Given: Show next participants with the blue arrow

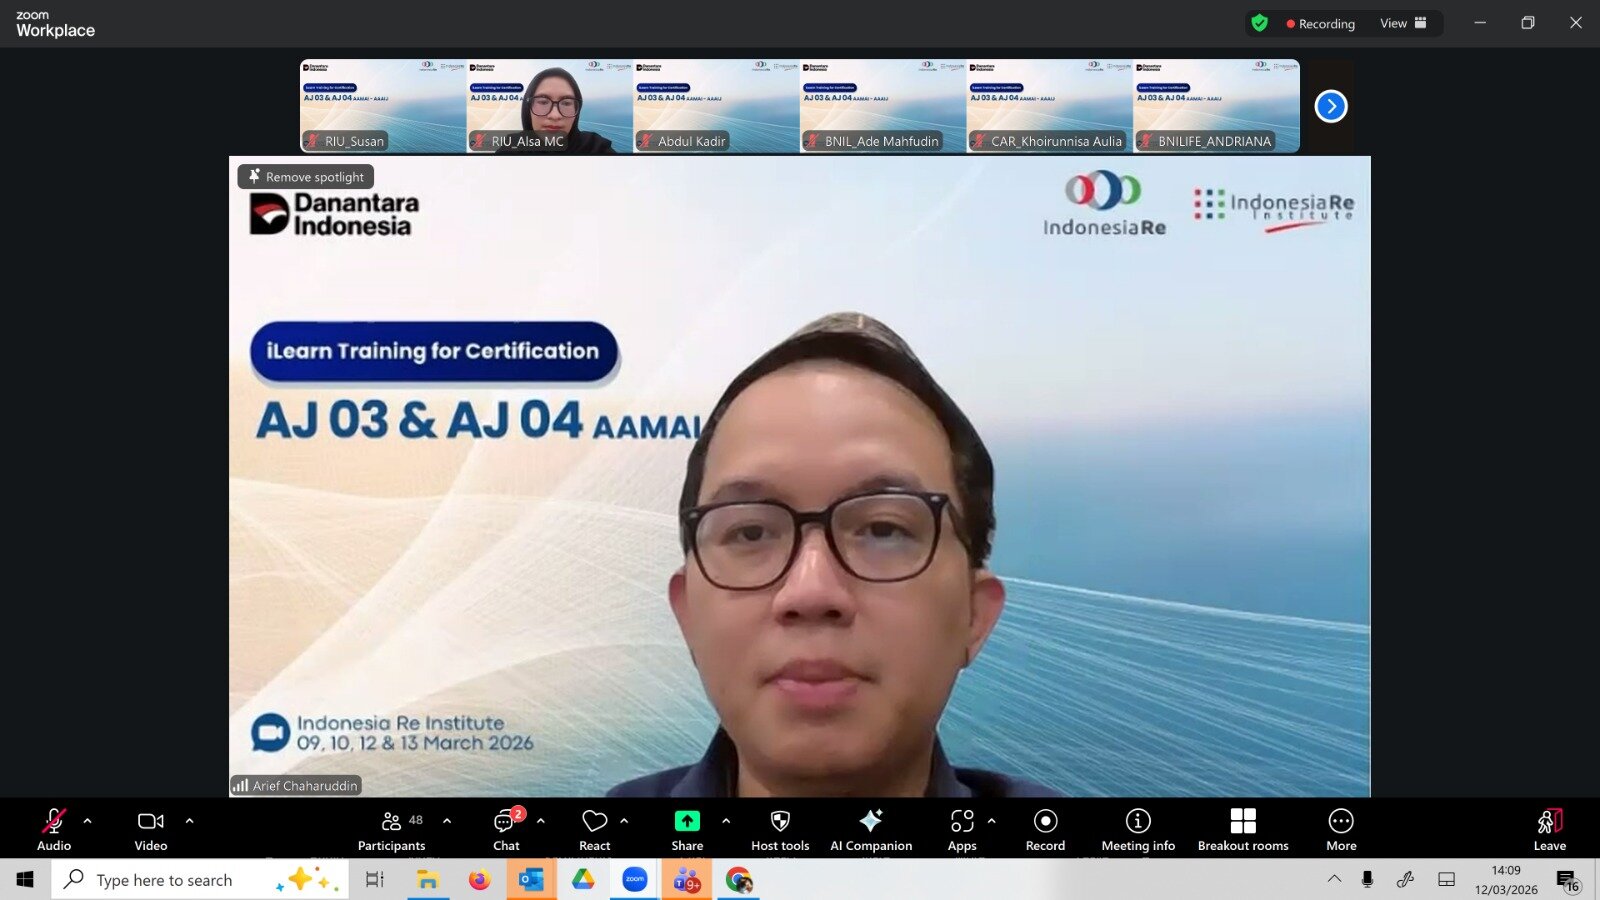Looking at the screenshot, I should coord(1331,106).
